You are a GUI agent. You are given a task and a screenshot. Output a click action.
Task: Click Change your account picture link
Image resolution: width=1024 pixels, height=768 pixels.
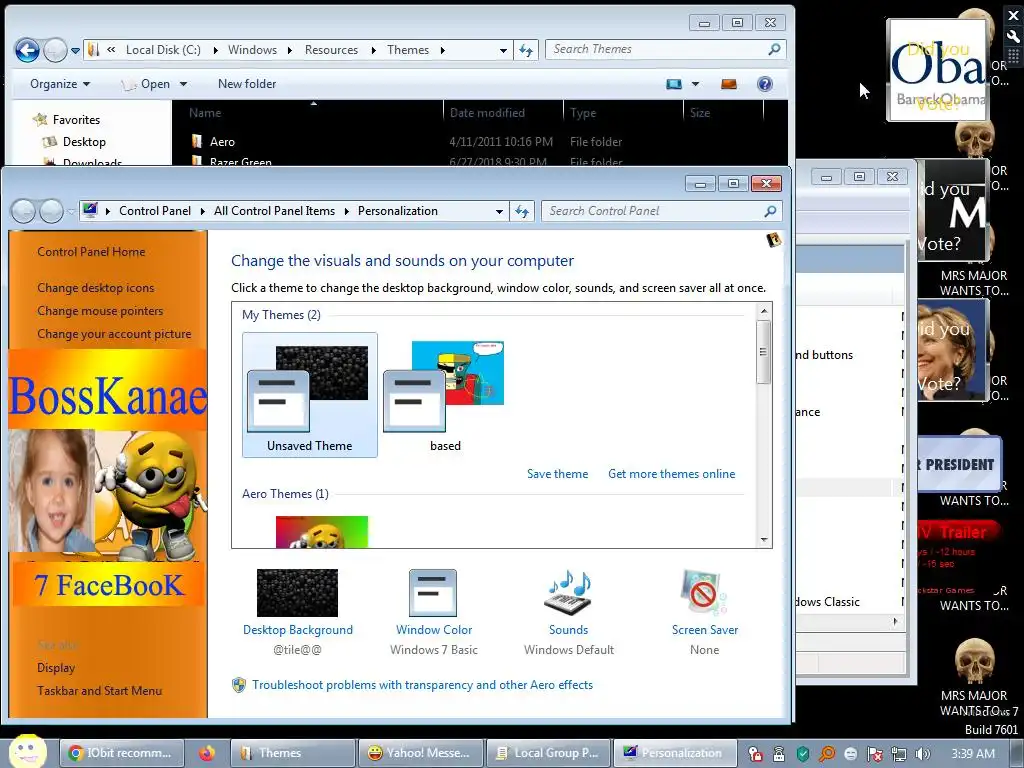(x=114, y=334)
